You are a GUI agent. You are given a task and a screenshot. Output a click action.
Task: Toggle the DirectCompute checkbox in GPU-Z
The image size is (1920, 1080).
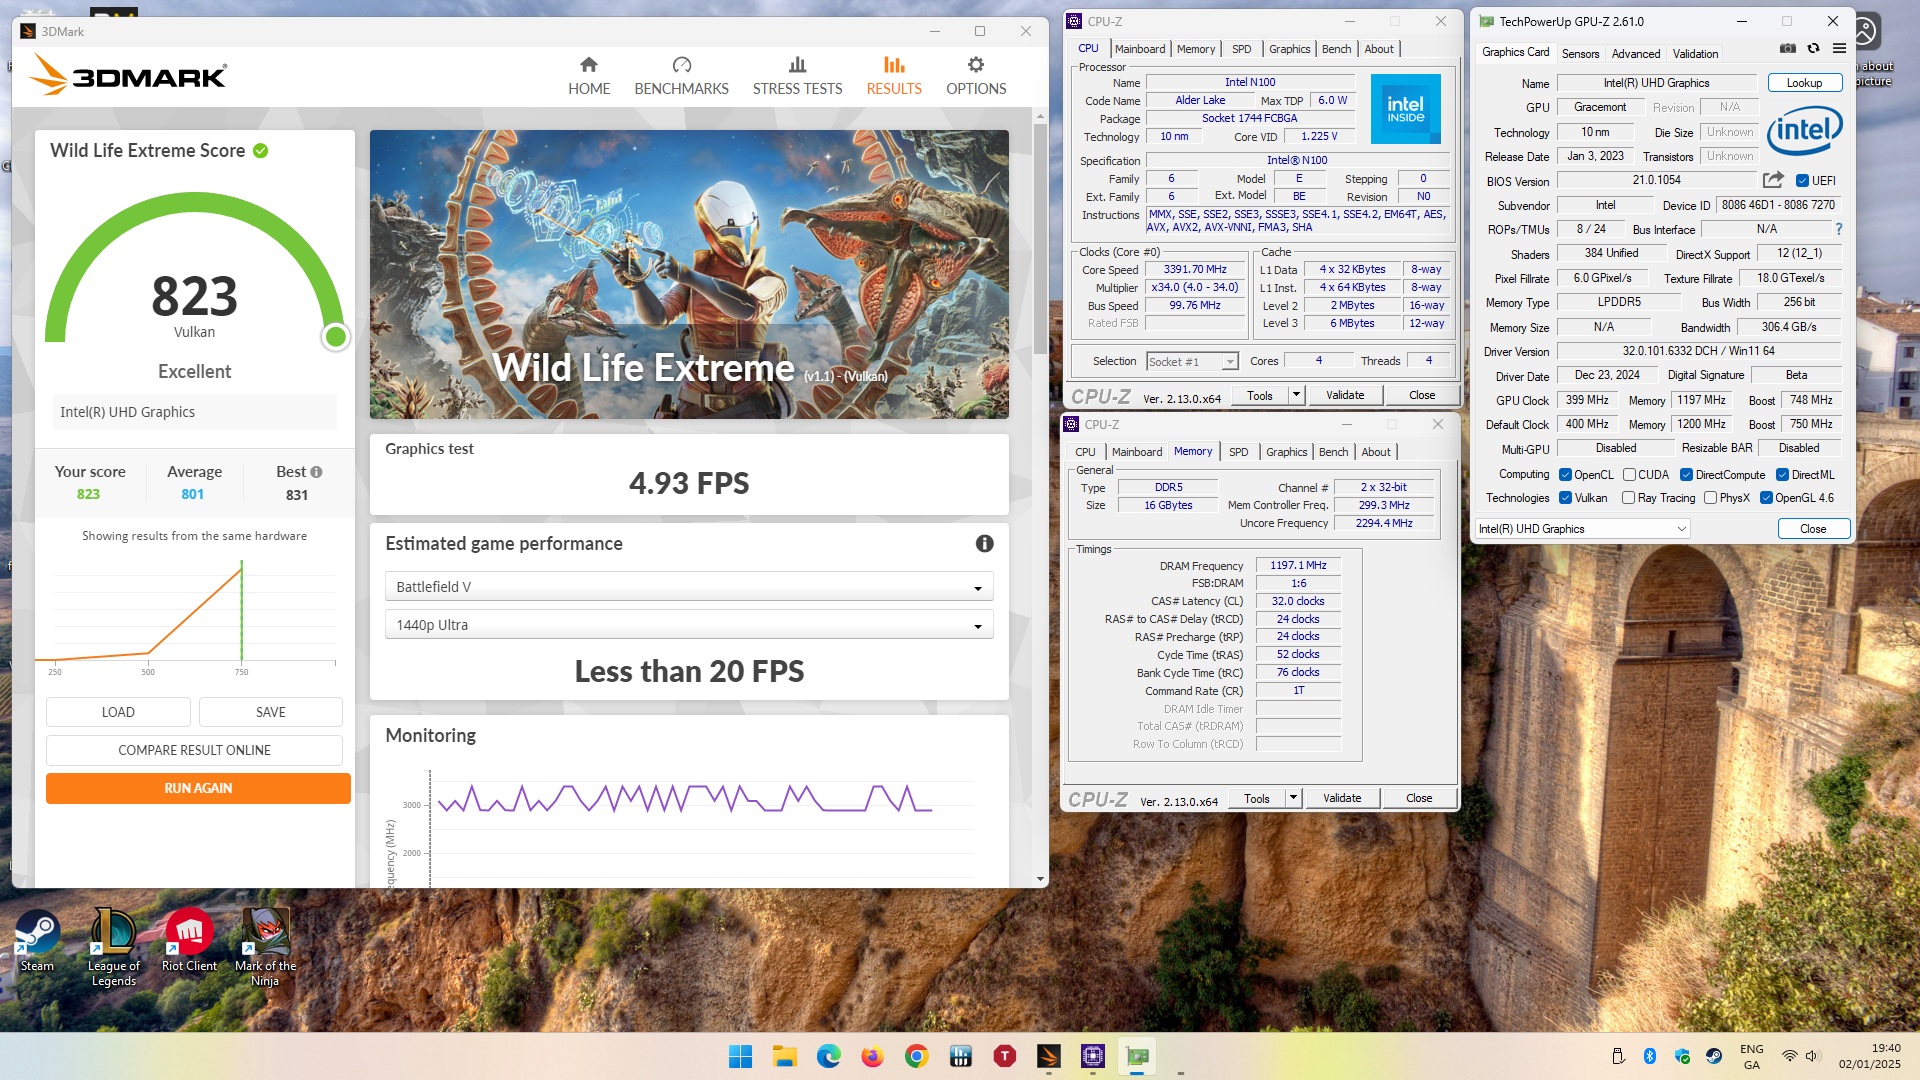tap(1686, 475)
